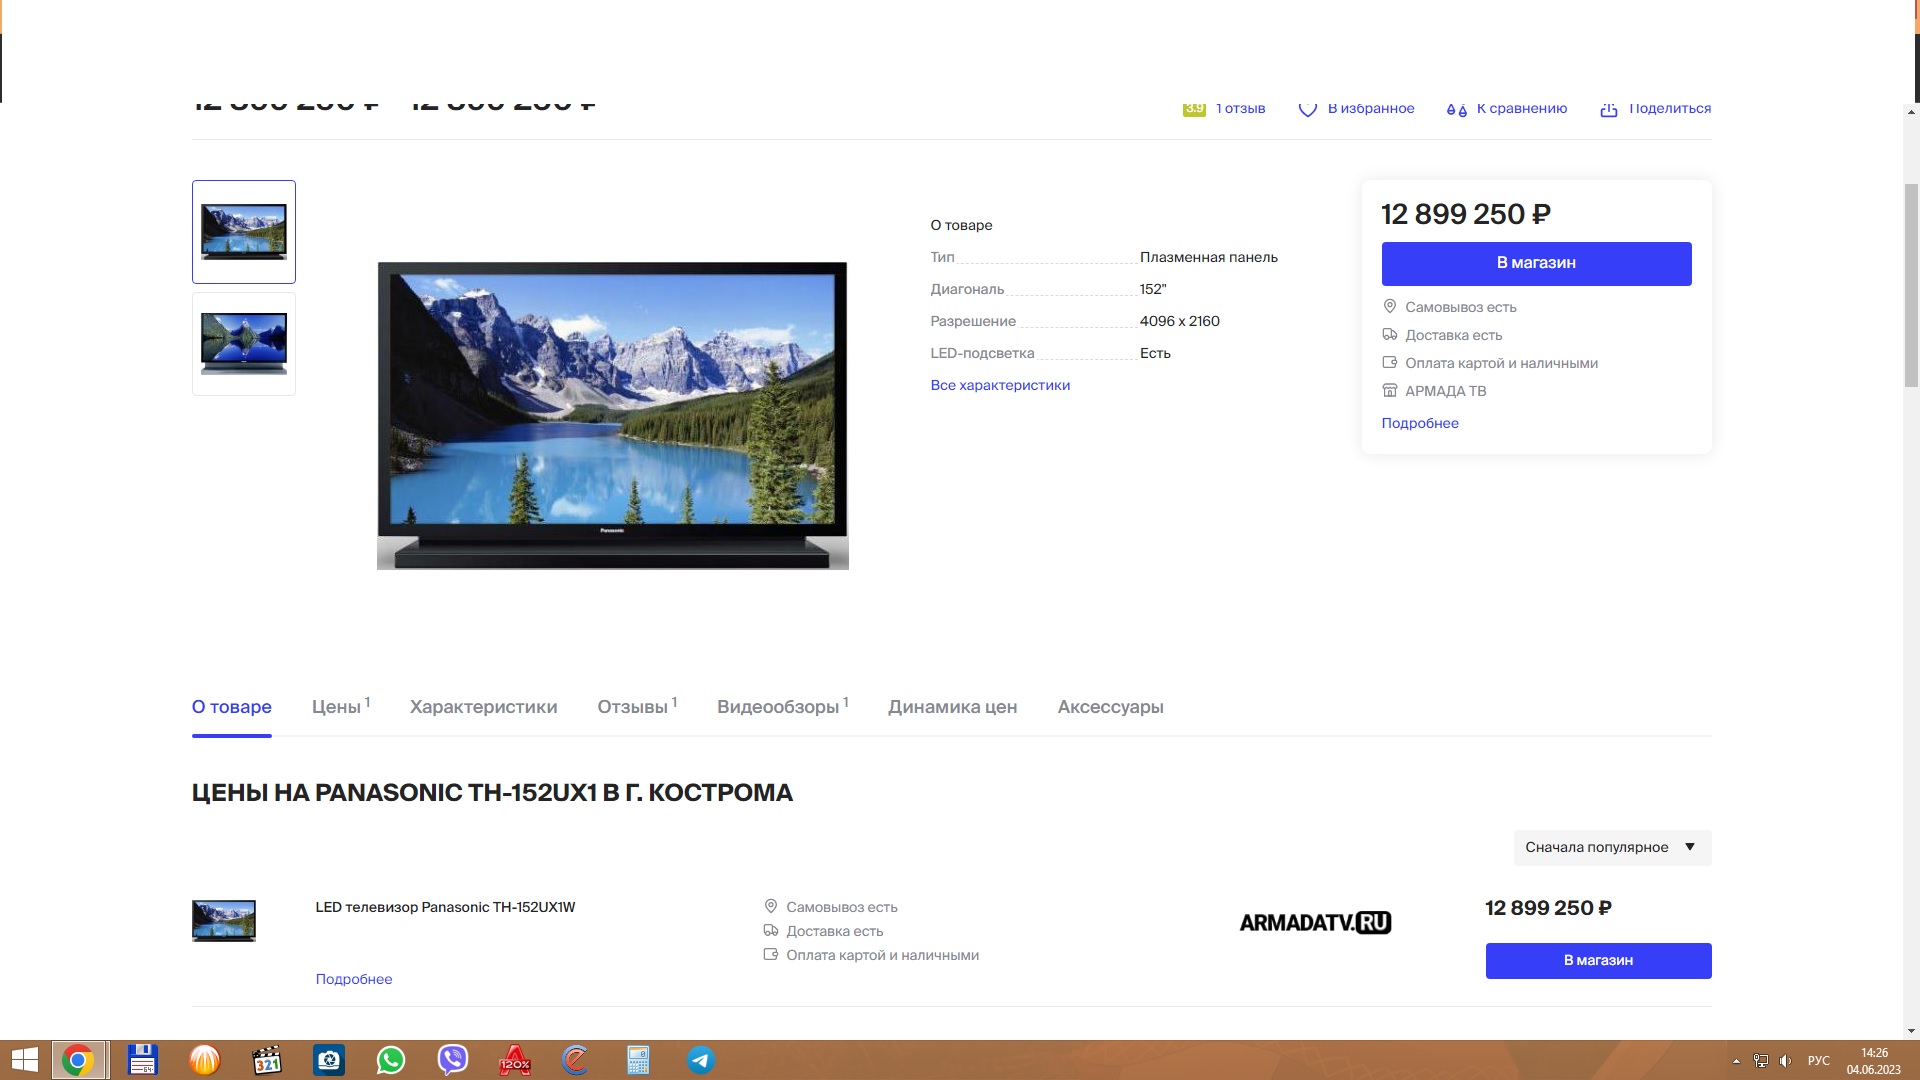Image resolution: width=1920 pixels, height=1080 pixels.
Task: Click pickup pin icon in the price card
Action: pos(1389,306)
